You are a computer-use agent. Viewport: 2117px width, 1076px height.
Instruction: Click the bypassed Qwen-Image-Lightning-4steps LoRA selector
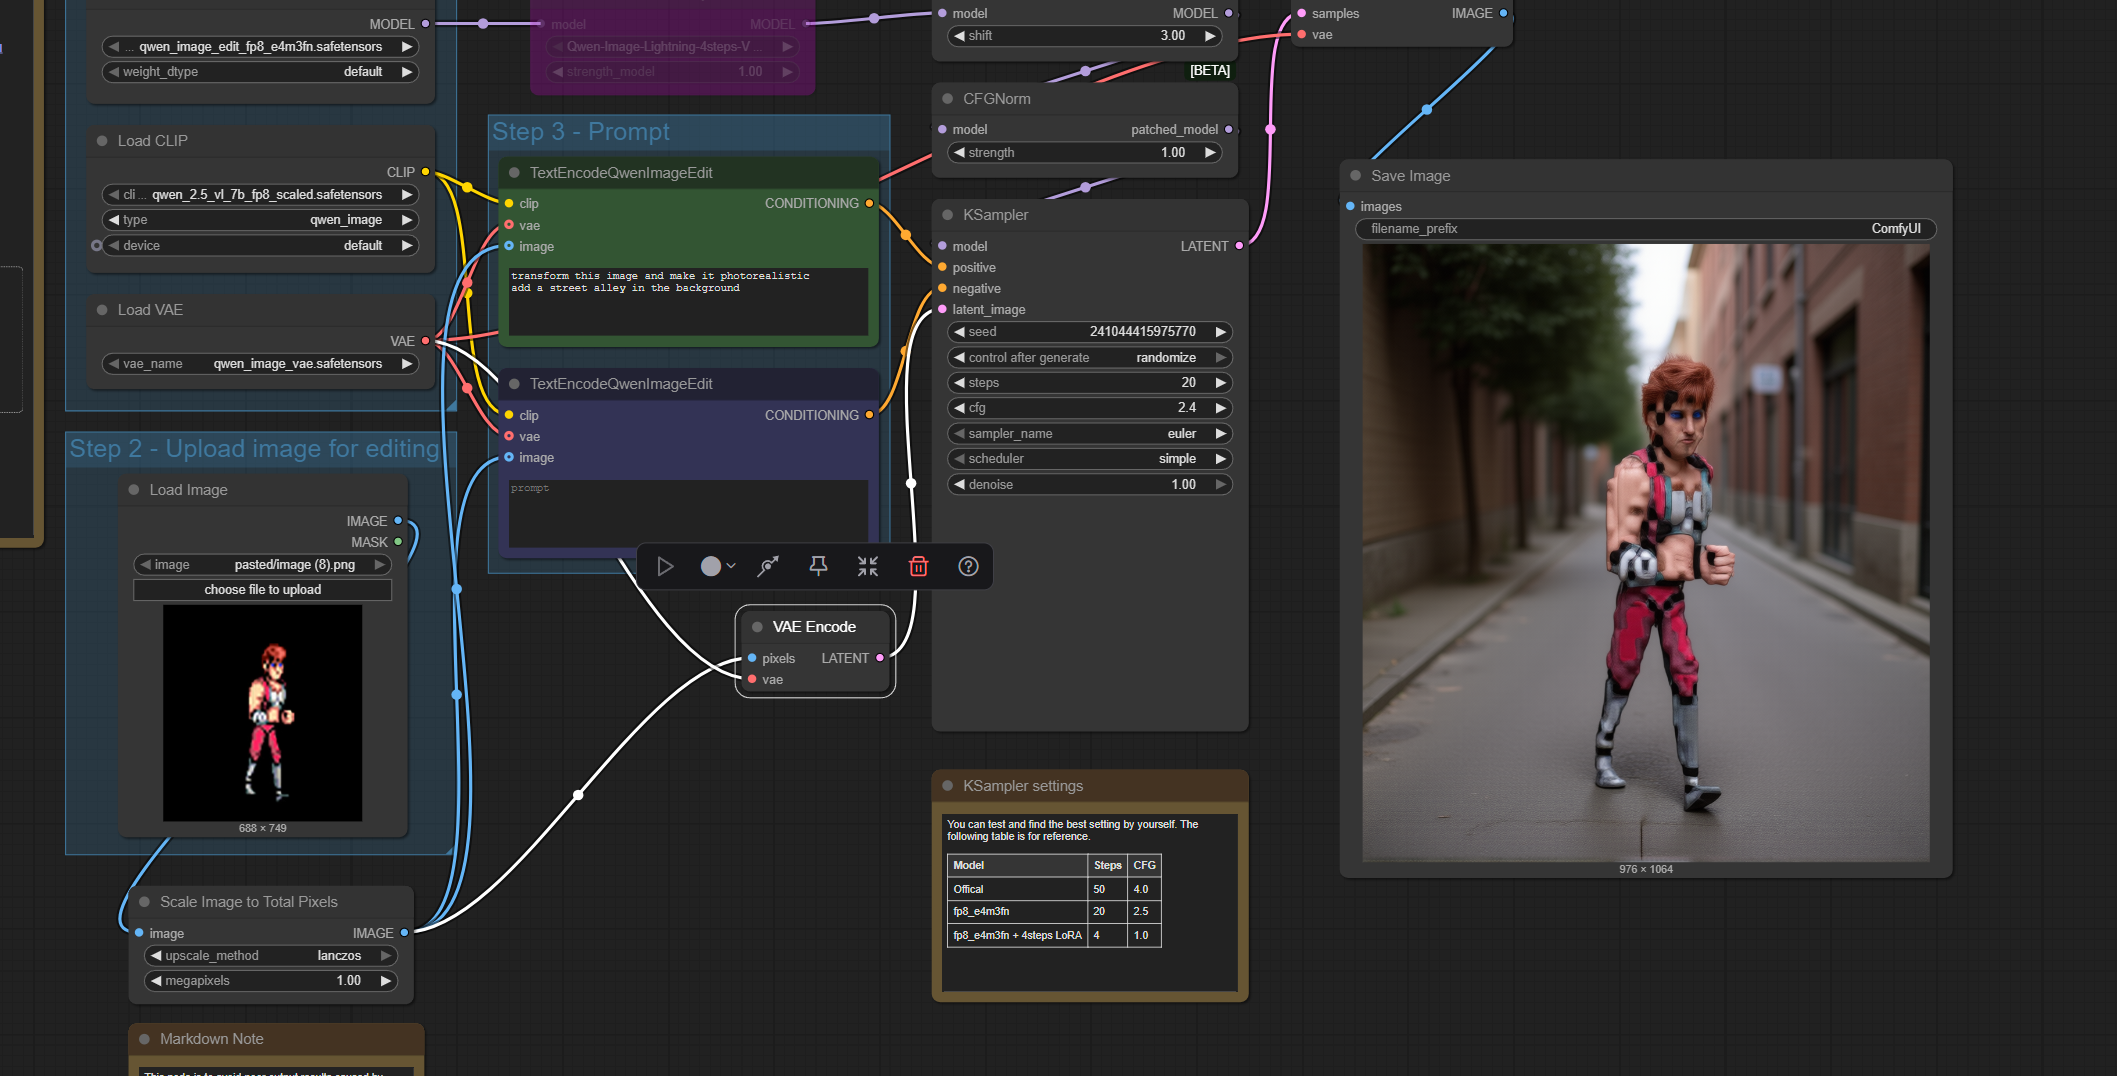(672, 47)
